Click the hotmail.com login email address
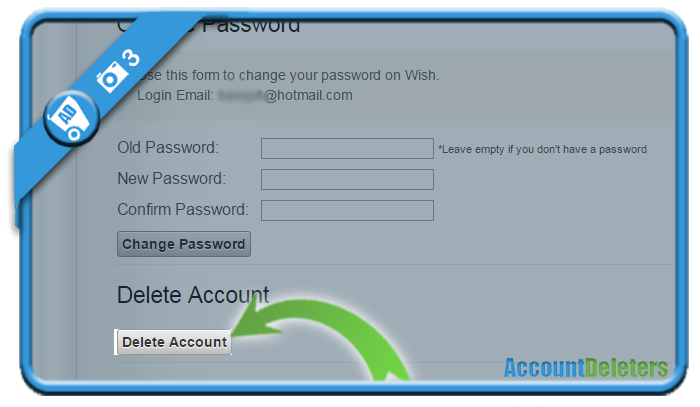 click(x=286, y=95)
